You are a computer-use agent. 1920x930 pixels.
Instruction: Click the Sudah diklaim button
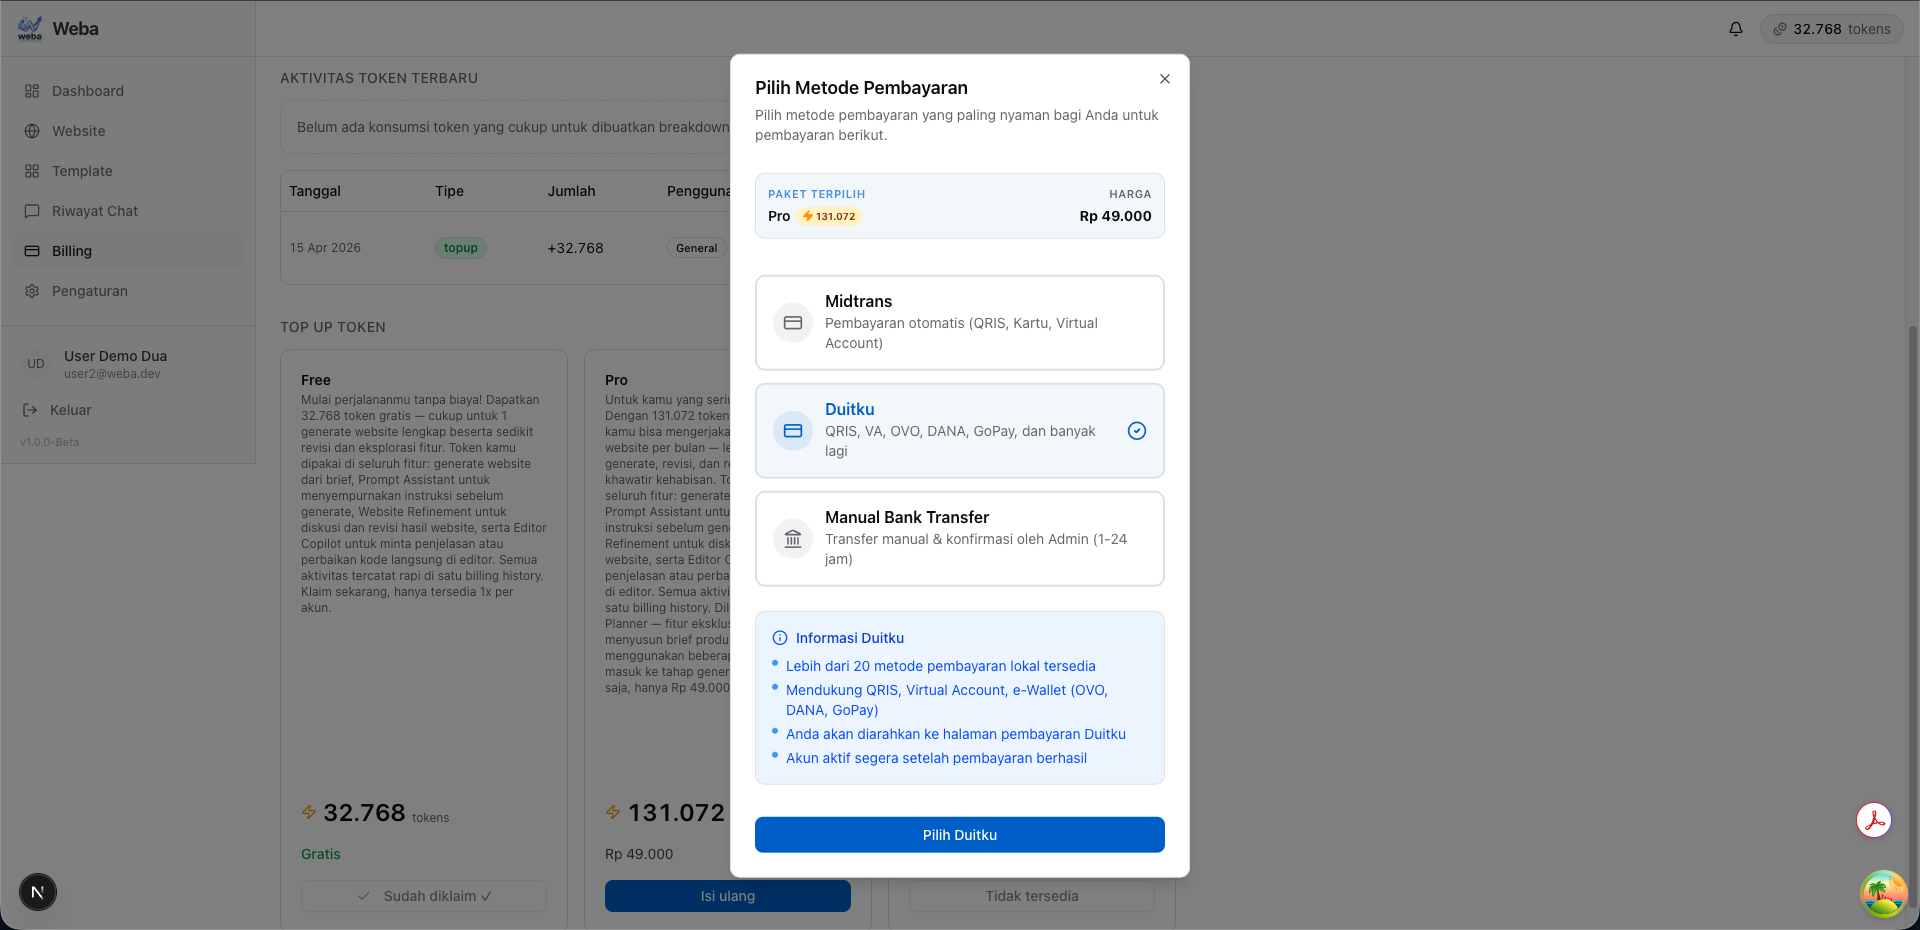click(424, 896)
